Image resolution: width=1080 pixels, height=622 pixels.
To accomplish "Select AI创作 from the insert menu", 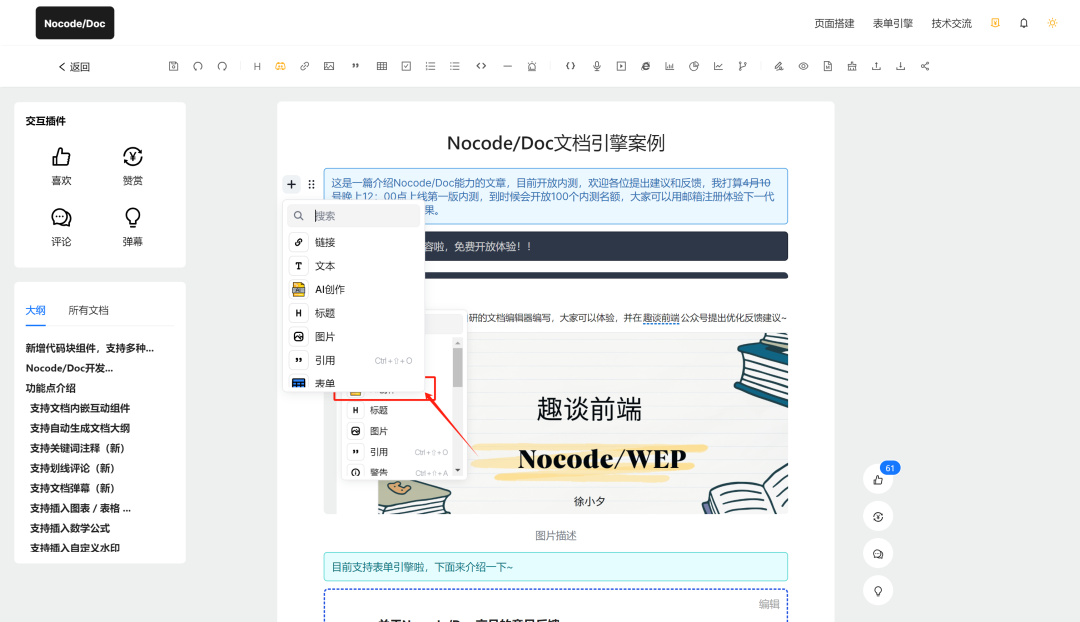I will pos(329,289).
